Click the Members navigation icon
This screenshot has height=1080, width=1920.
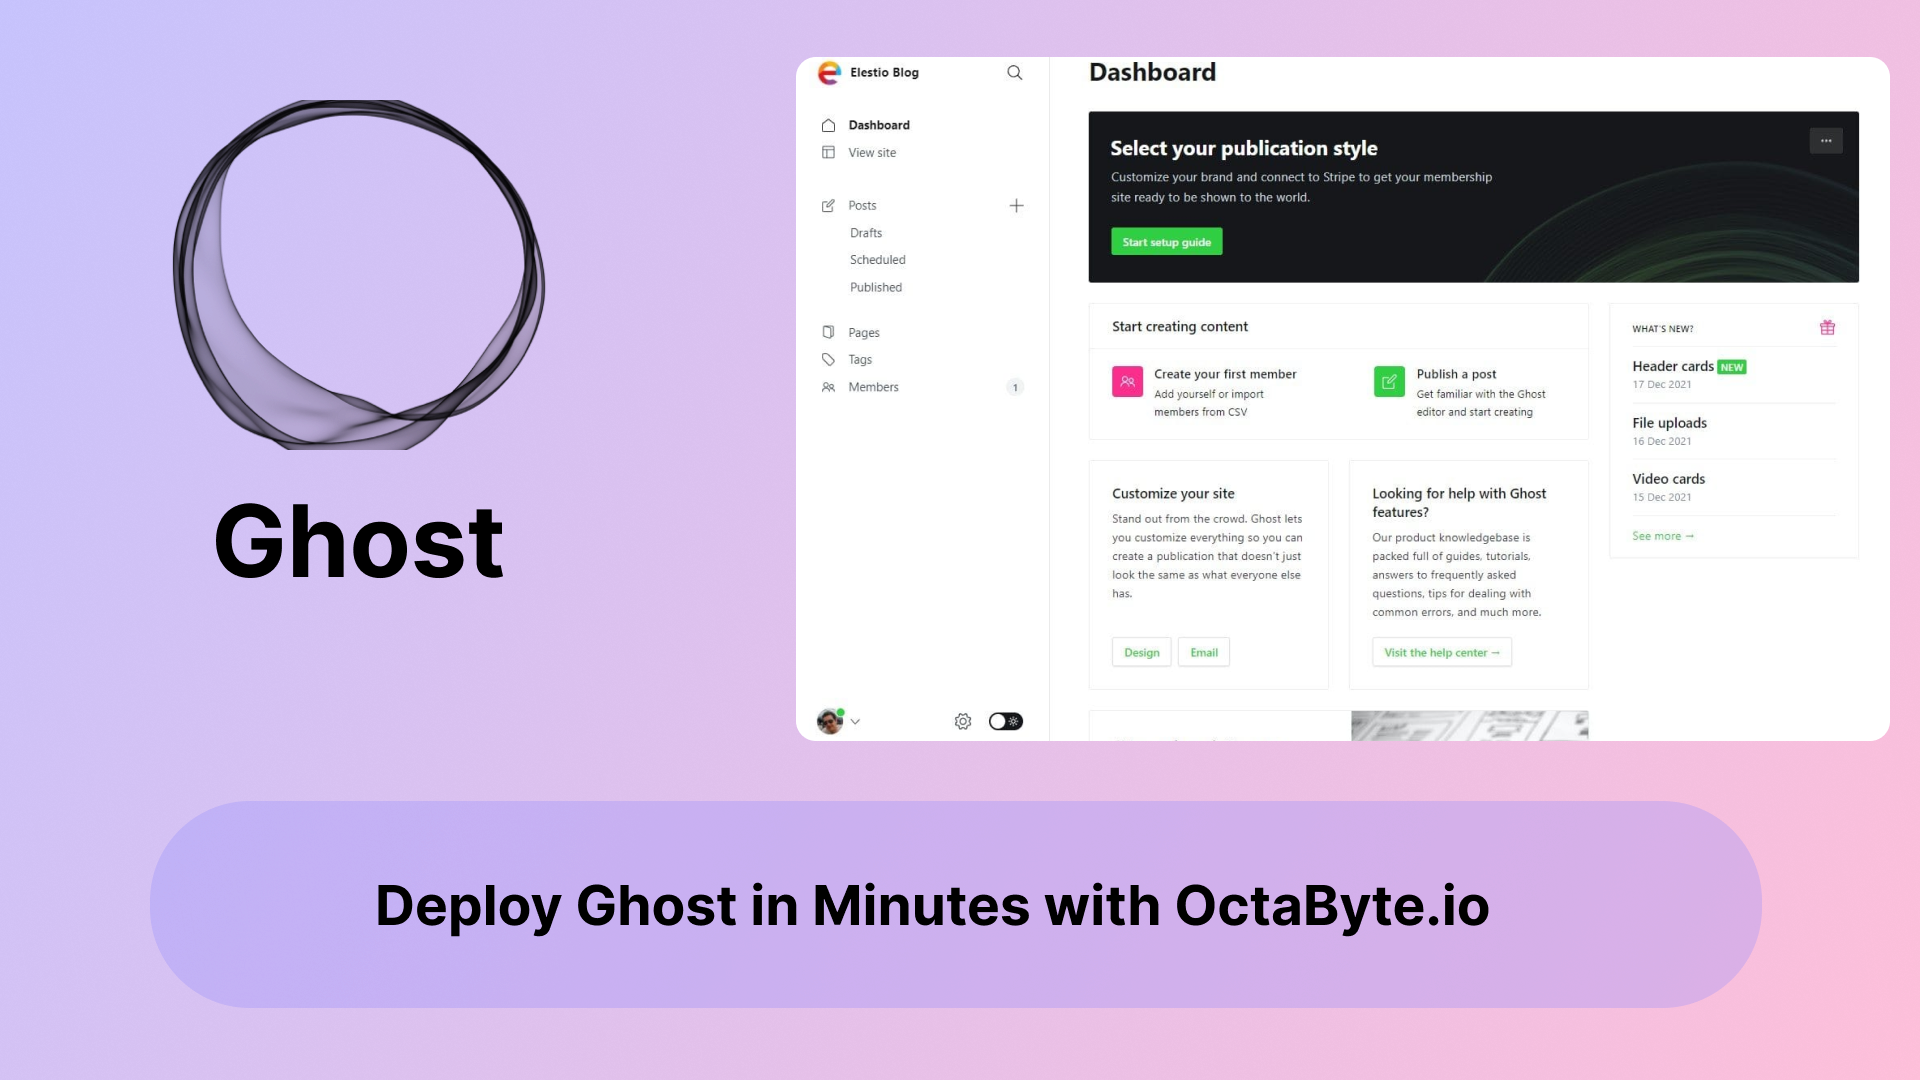pos(828,386)
